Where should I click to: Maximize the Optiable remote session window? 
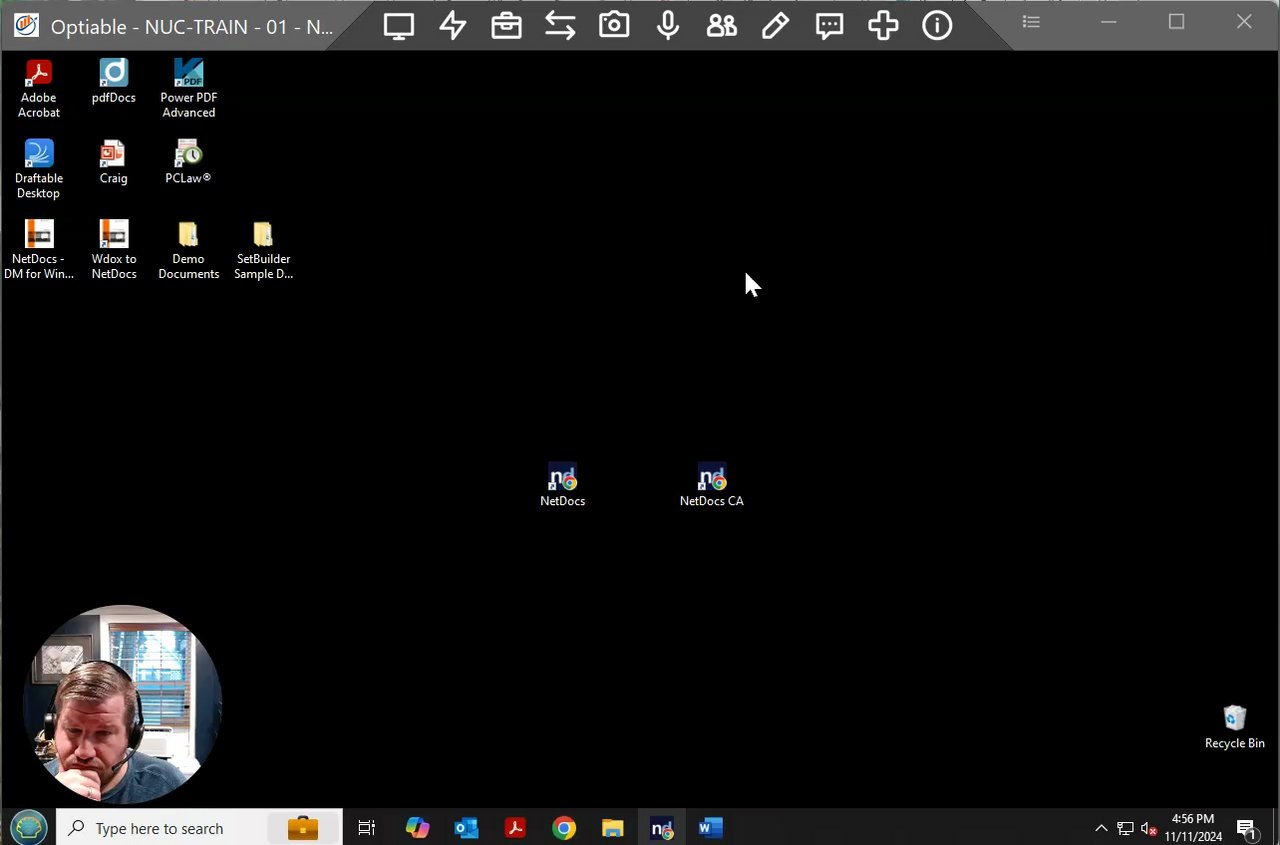click(1176, 21)
